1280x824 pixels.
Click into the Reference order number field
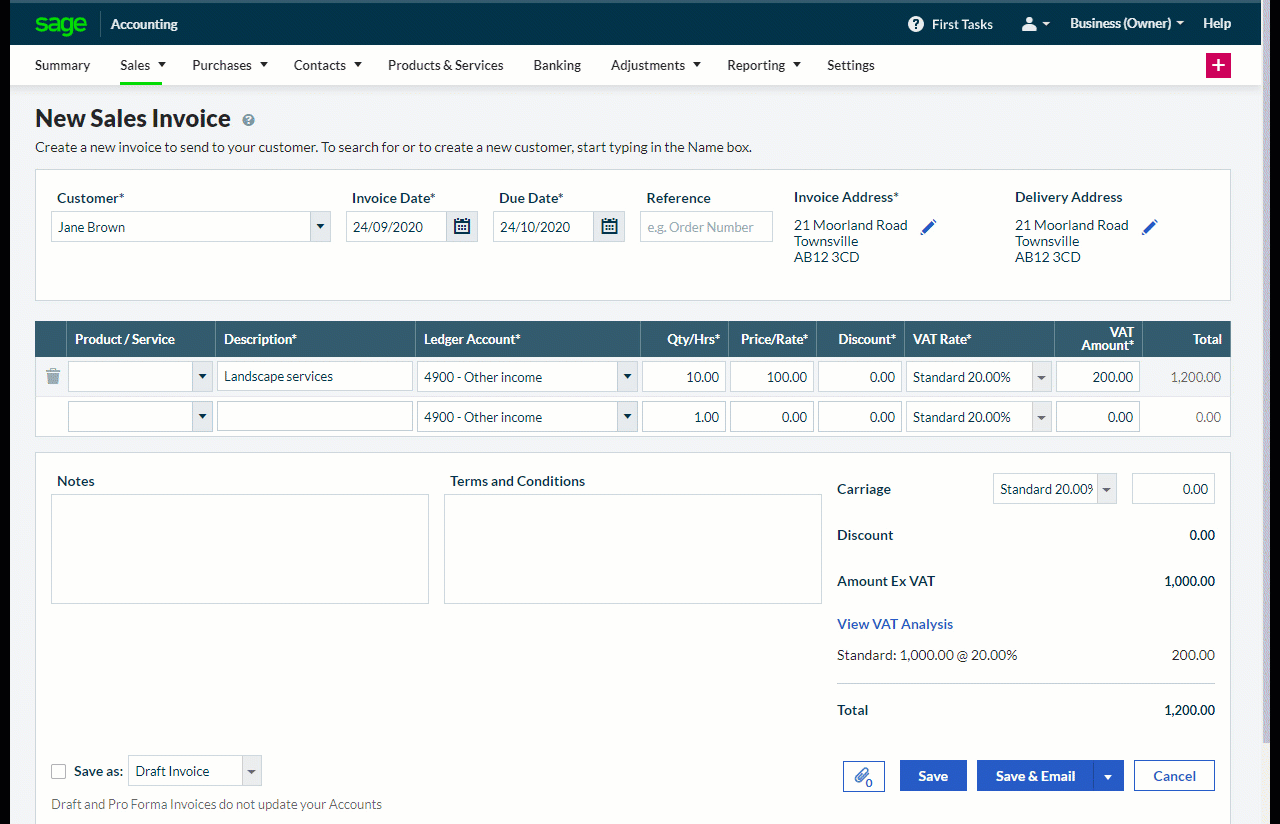[x=706, y=227]
